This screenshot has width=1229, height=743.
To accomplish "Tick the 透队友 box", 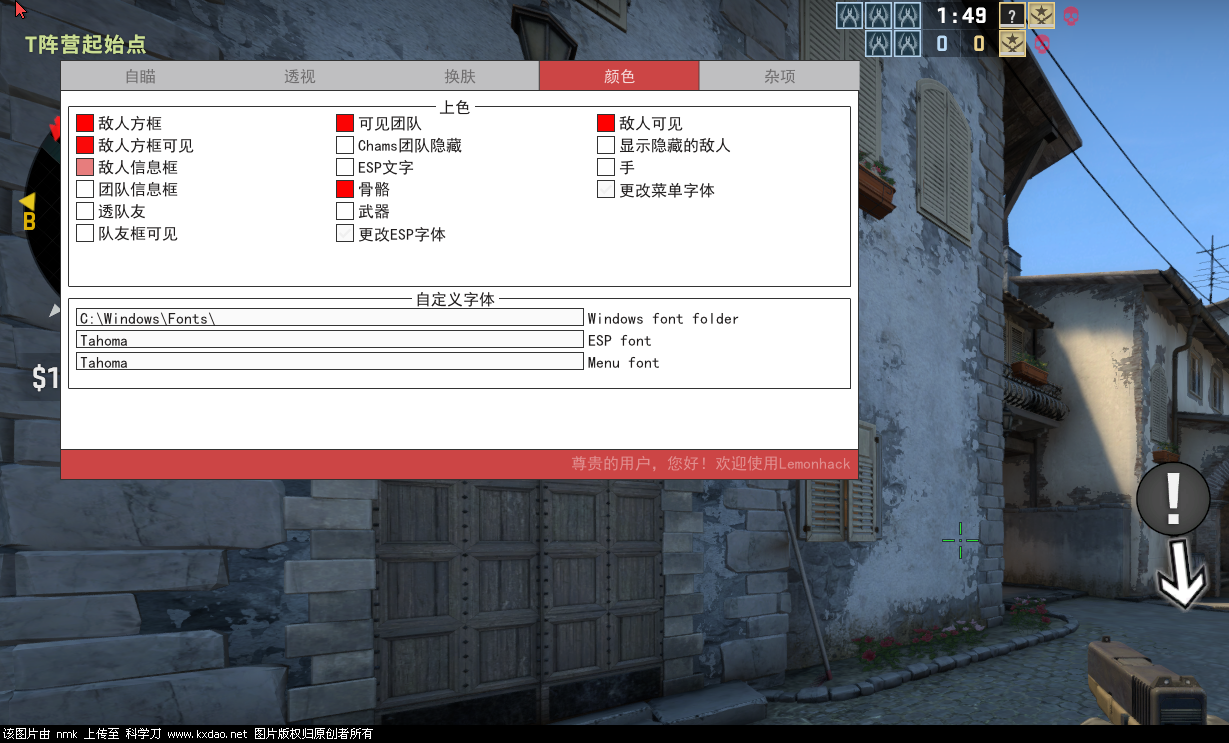I will tap(85, 211).
